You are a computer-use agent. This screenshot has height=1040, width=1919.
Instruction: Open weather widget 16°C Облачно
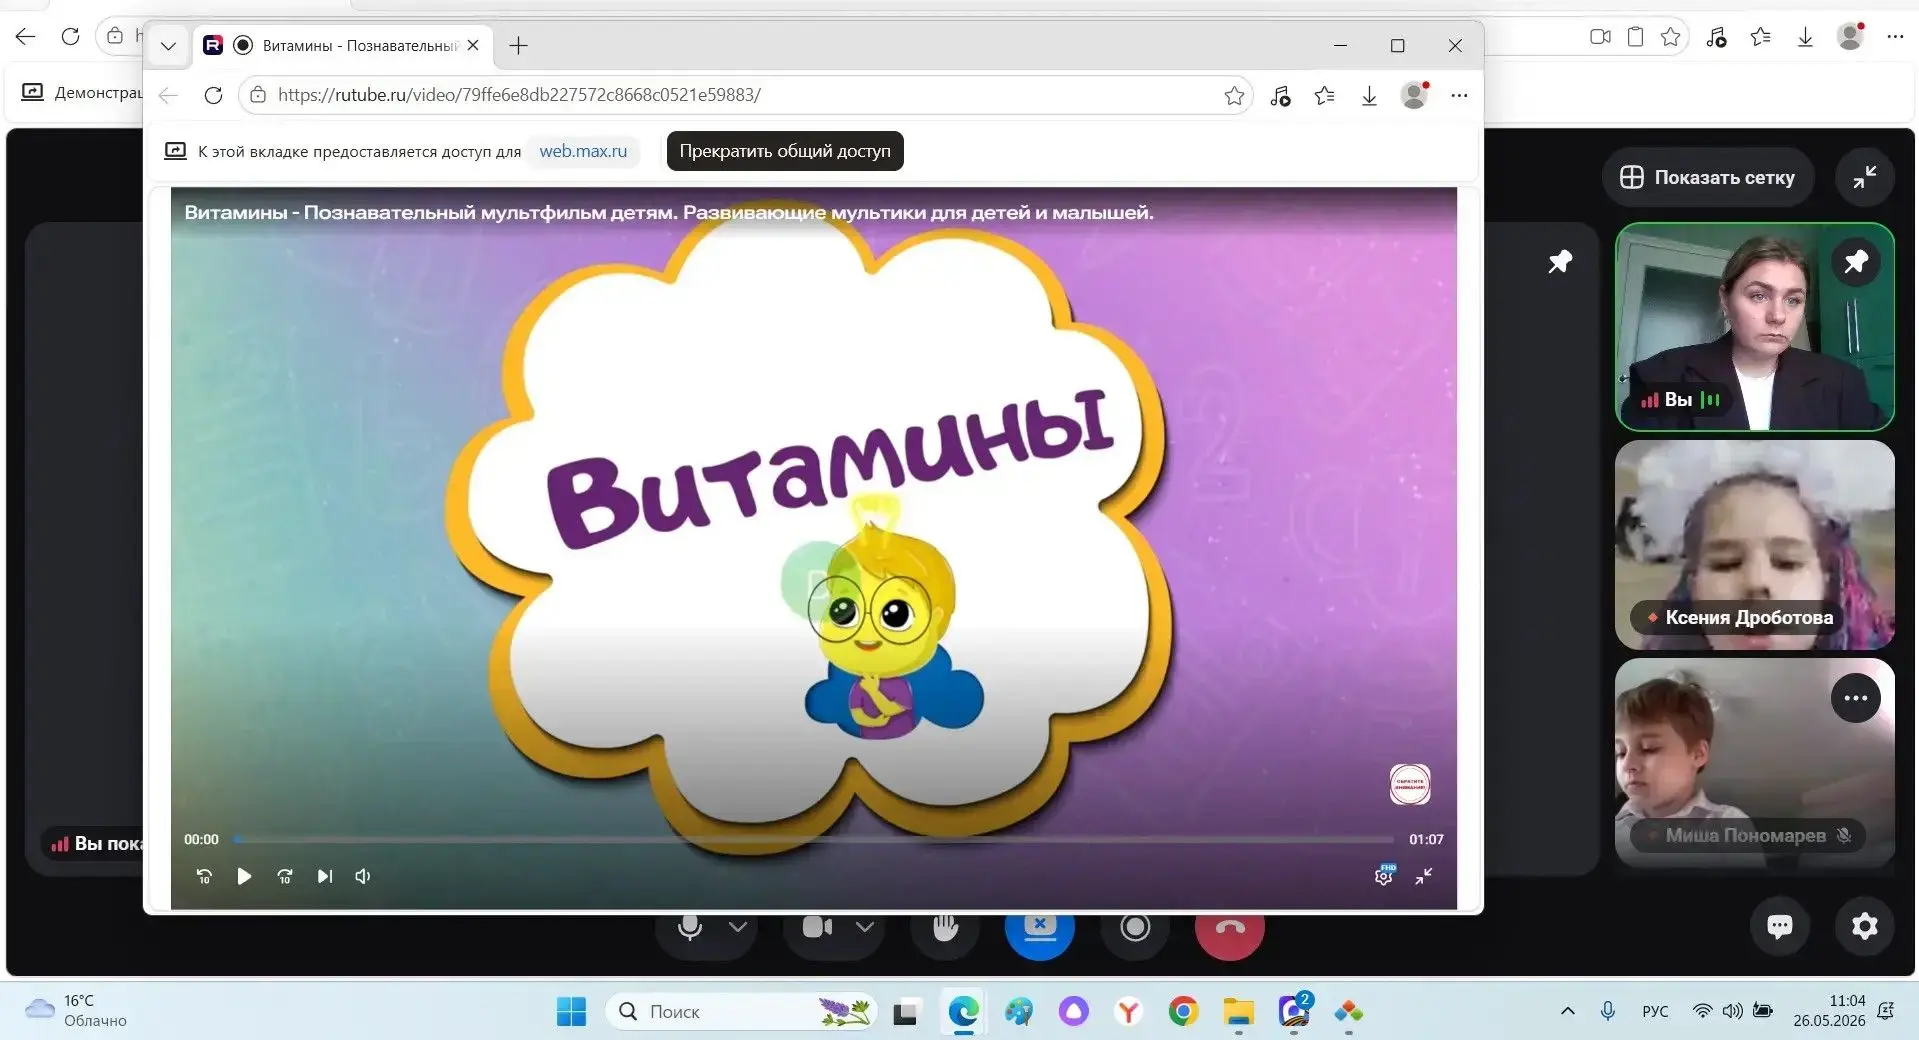[x=77, y=1011]
